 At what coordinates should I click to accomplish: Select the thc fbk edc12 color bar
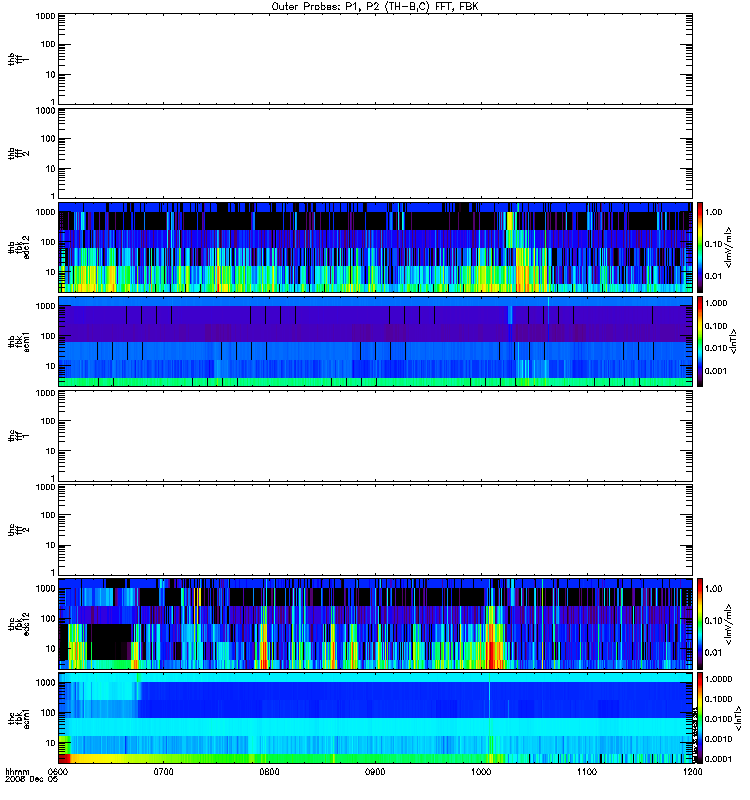click(700, 623)
